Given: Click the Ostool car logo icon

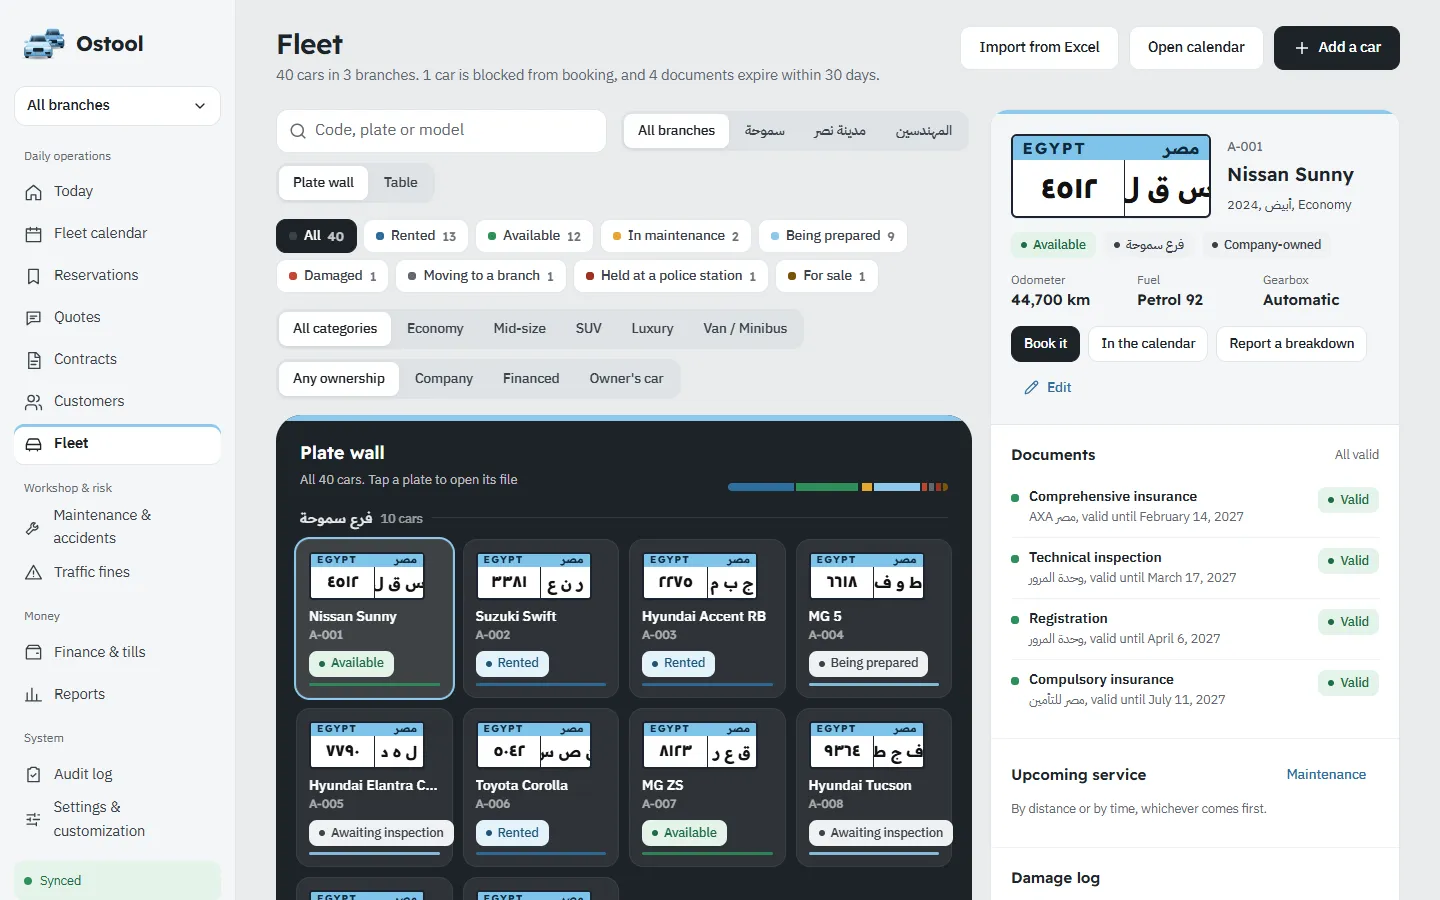Looking at the screenshot, I should click(x=44, y=44).
